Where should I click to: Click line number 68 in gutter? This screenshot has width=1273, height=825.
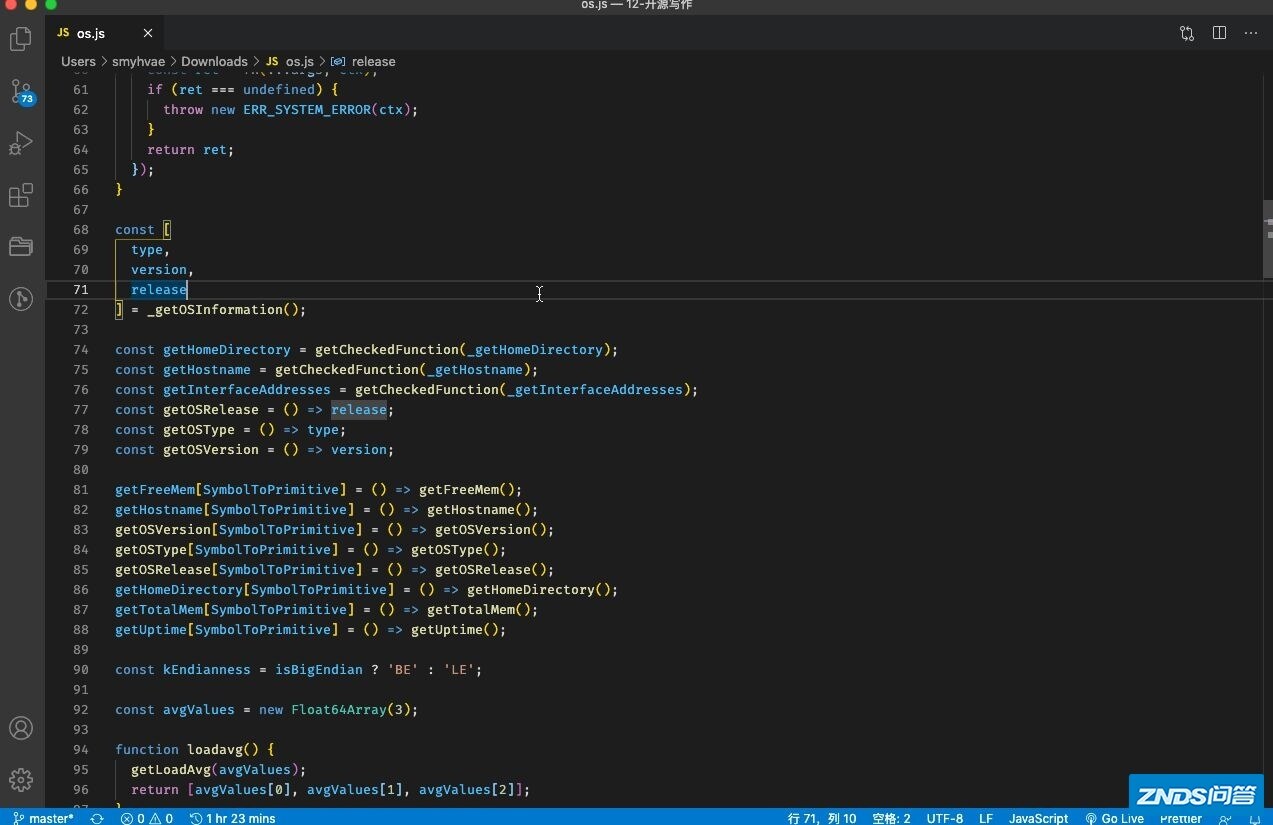[x=80, y=229]
